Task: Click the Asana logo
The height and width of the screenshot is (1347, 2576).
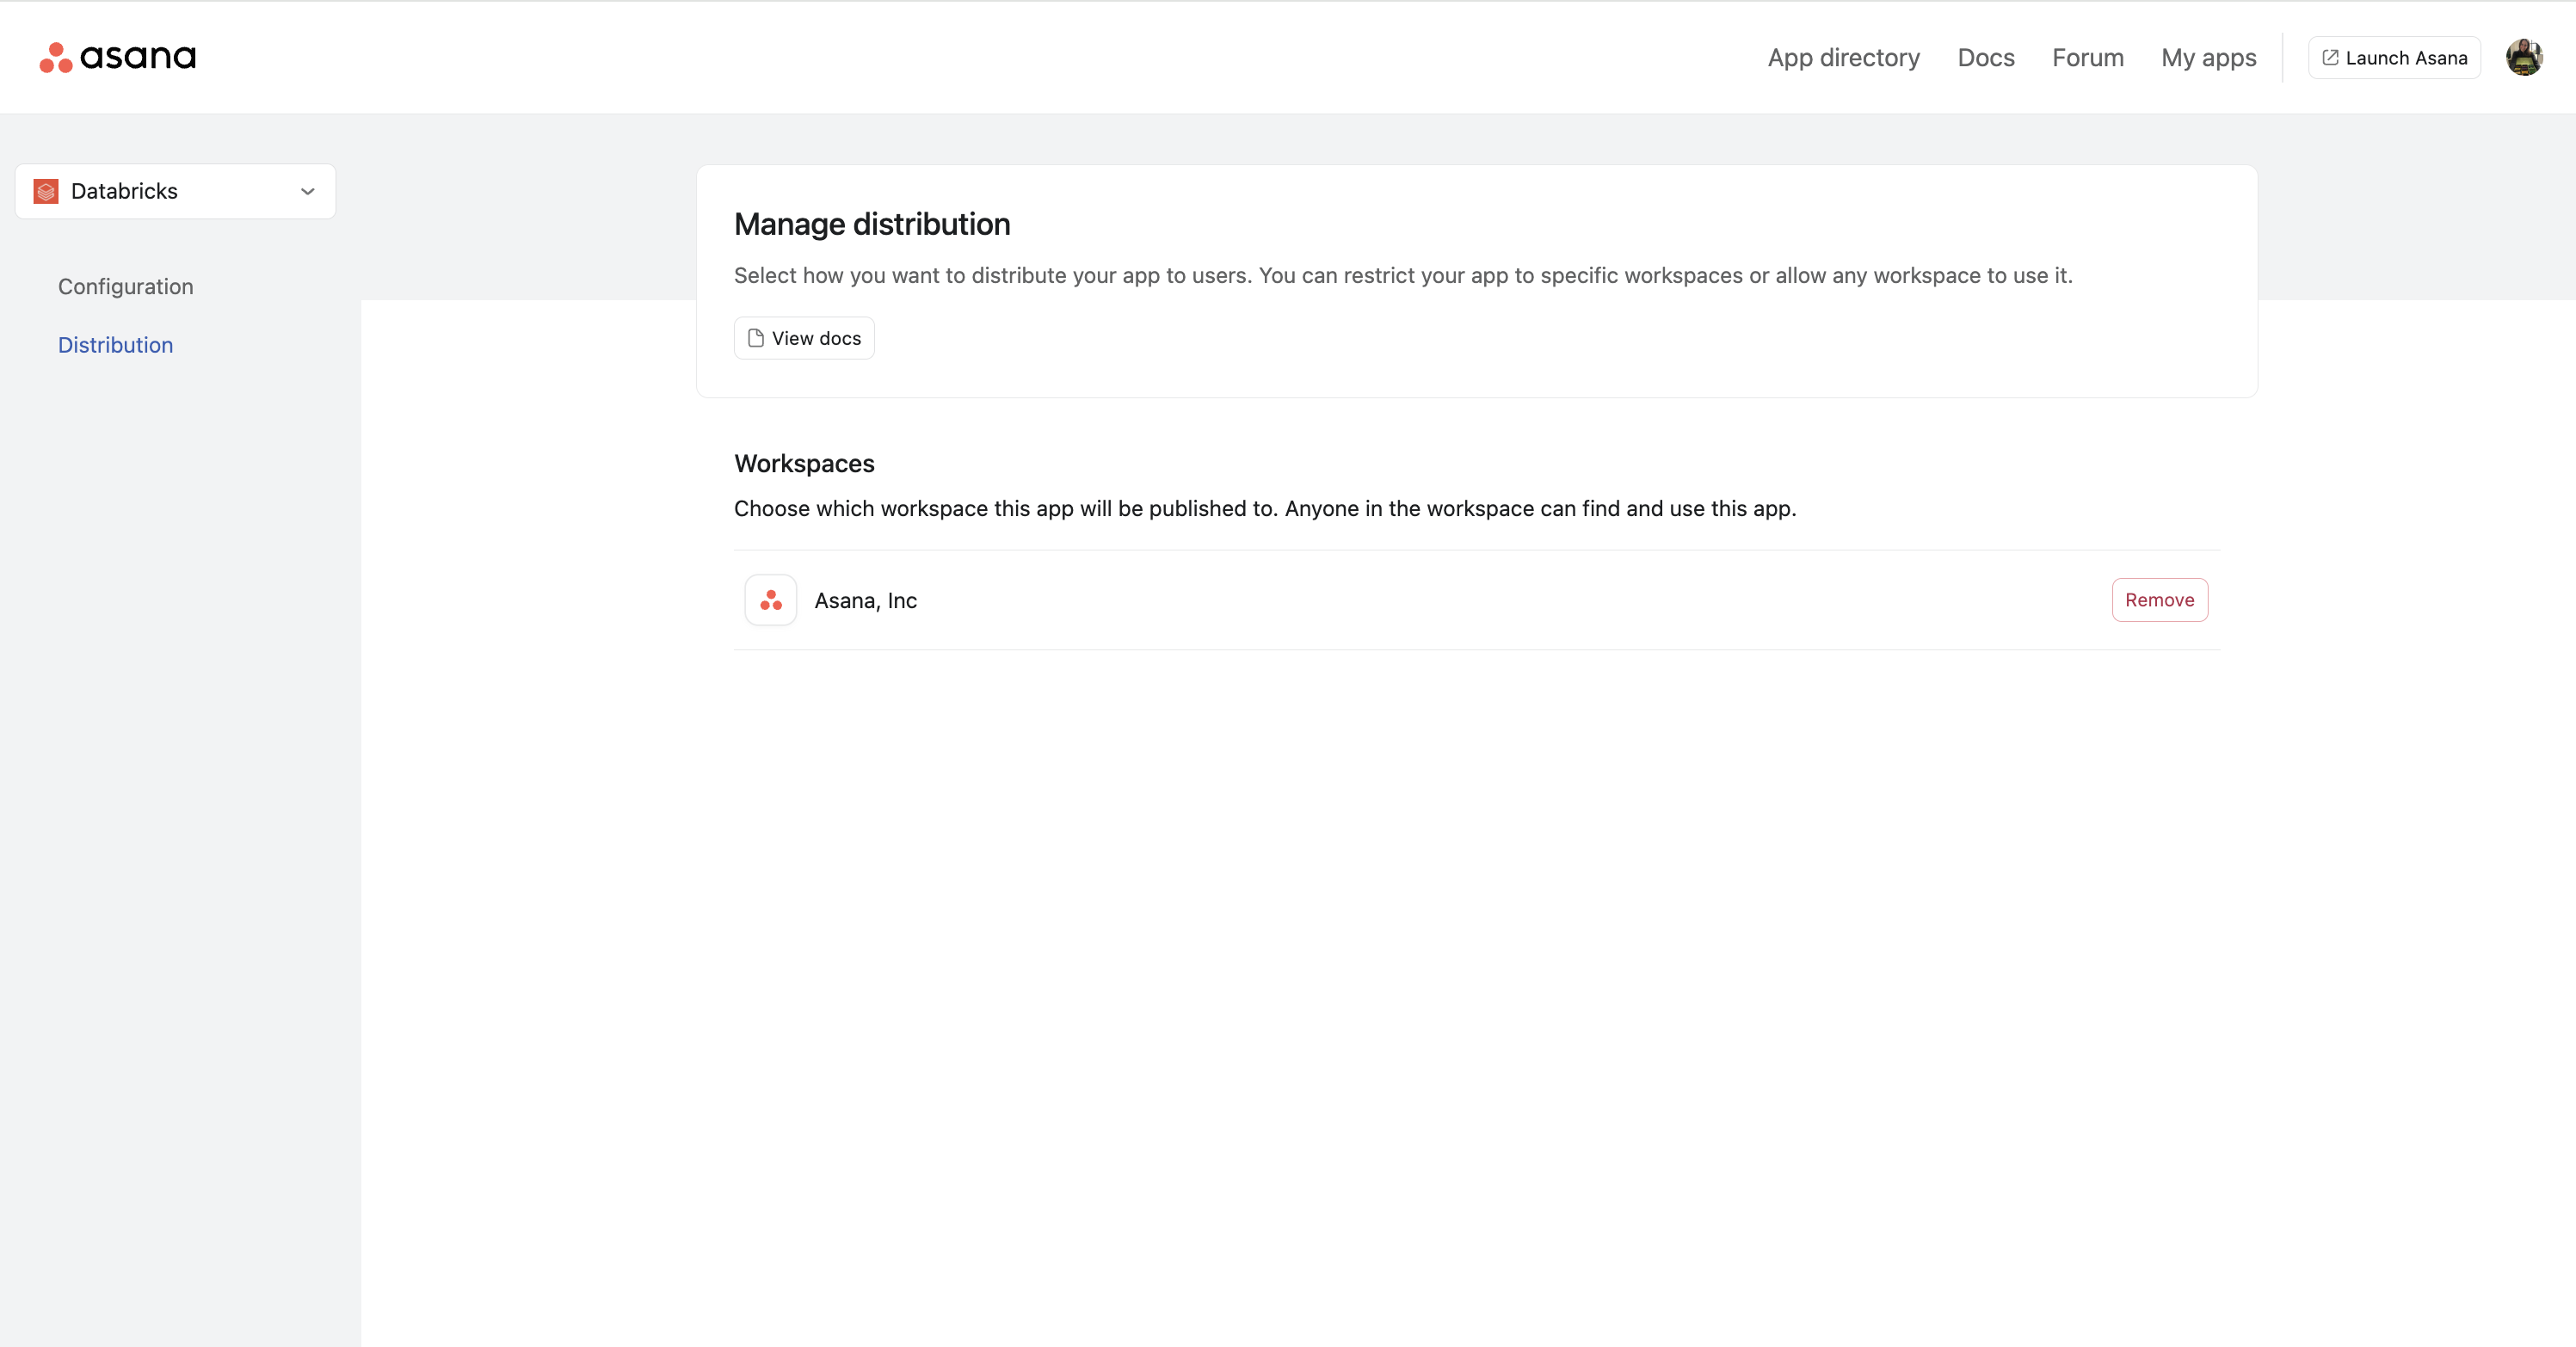Action: point(117,57)
